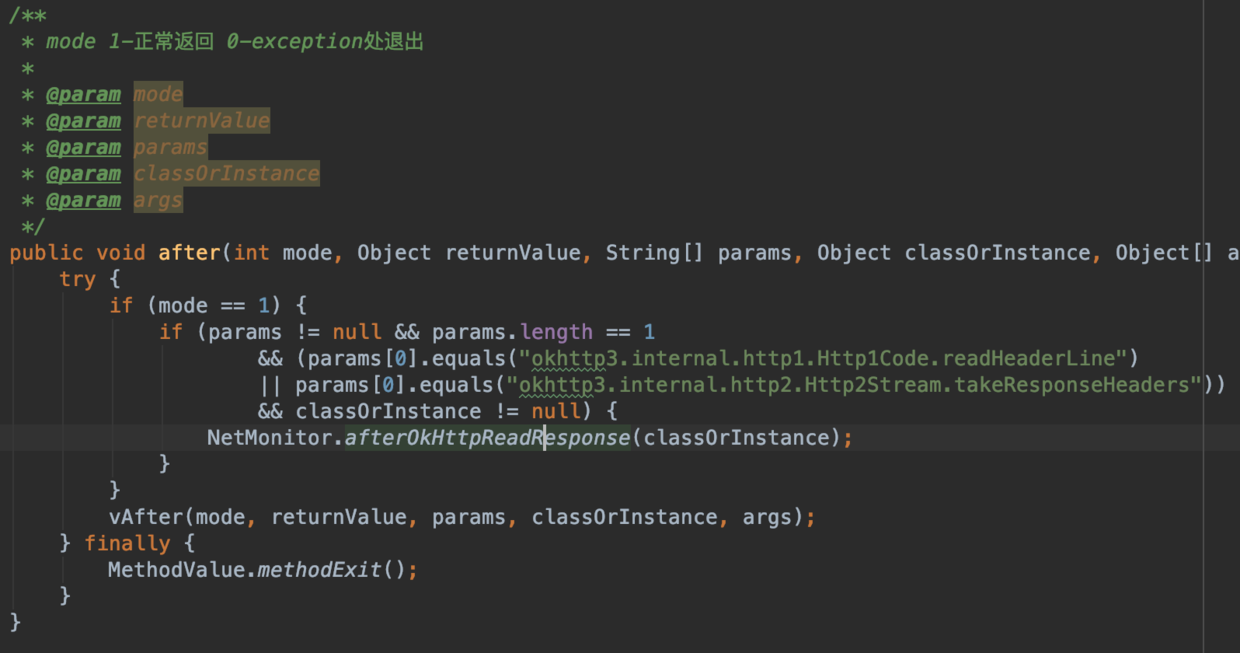This screenshot has height=653, width=1240.
Task: Click the "try" keyword
Action: tap(77, 279)
